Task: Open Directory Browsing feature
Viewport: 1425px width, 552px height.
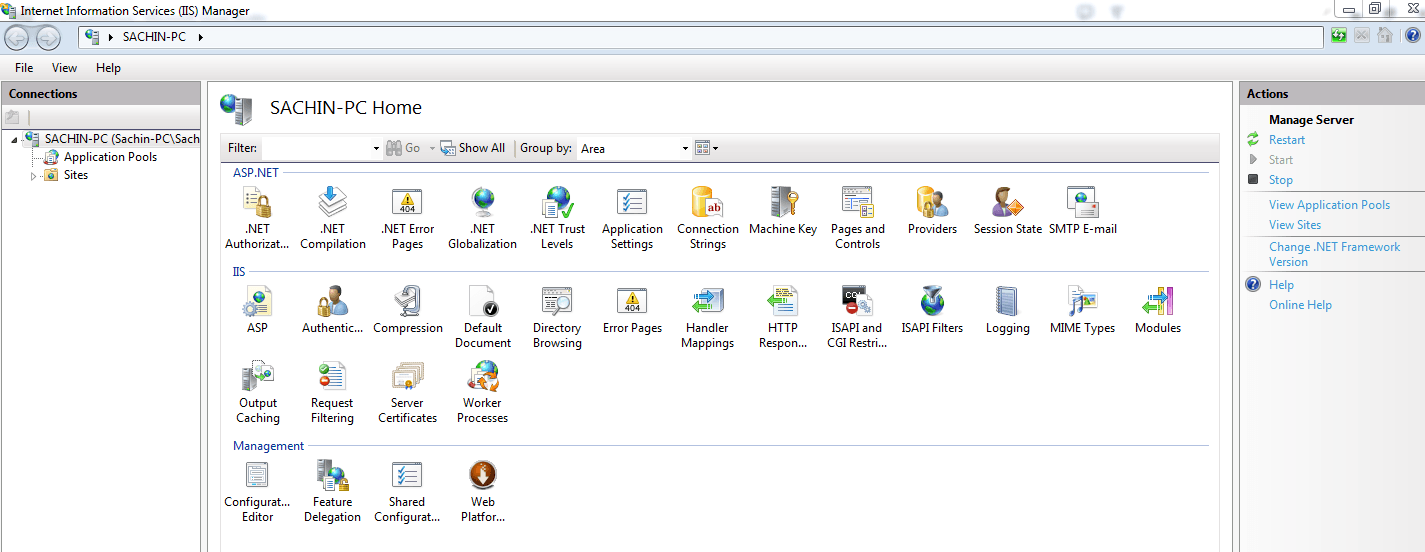Action: point(557,317)
